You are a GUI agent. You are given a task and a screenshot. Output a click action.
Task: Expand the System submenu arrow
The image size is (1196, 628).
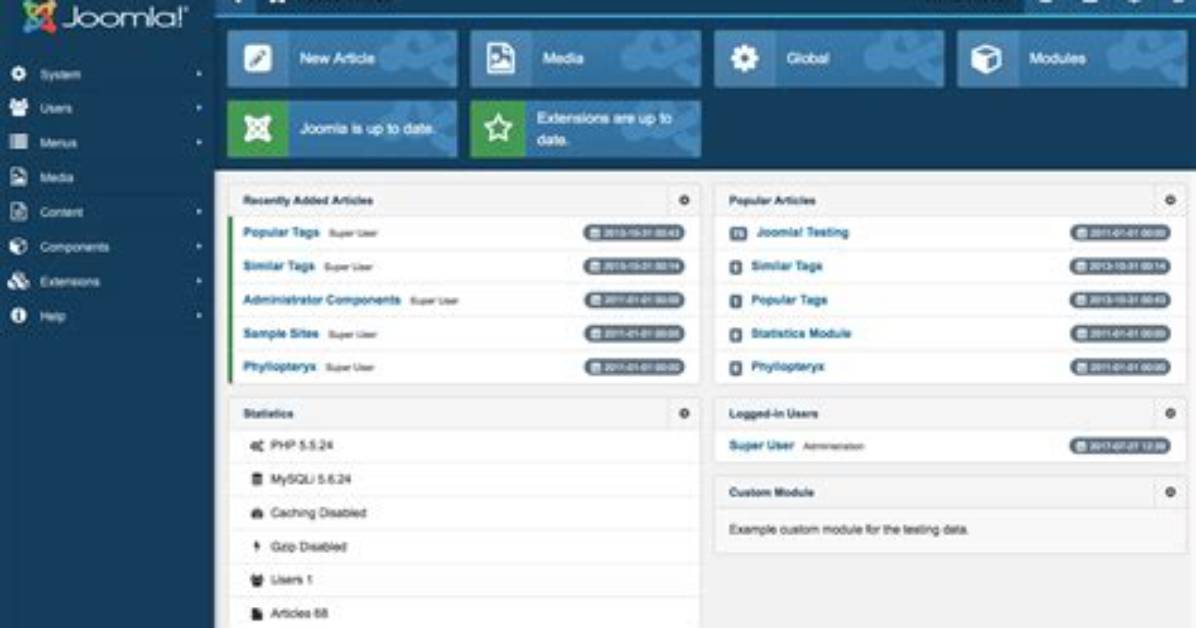[x=199, y=74]
